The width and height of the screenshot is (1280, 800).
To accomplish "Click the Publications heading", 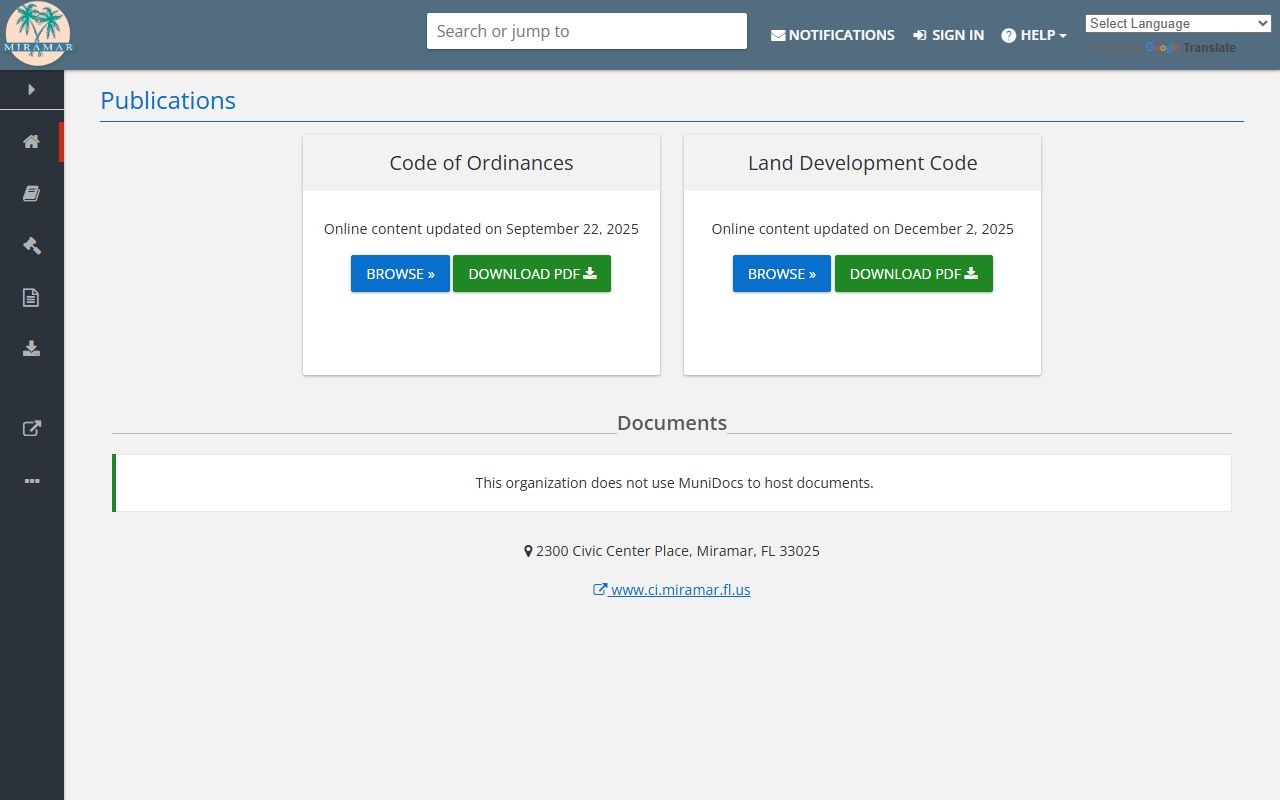I will (x=168, y=100).
